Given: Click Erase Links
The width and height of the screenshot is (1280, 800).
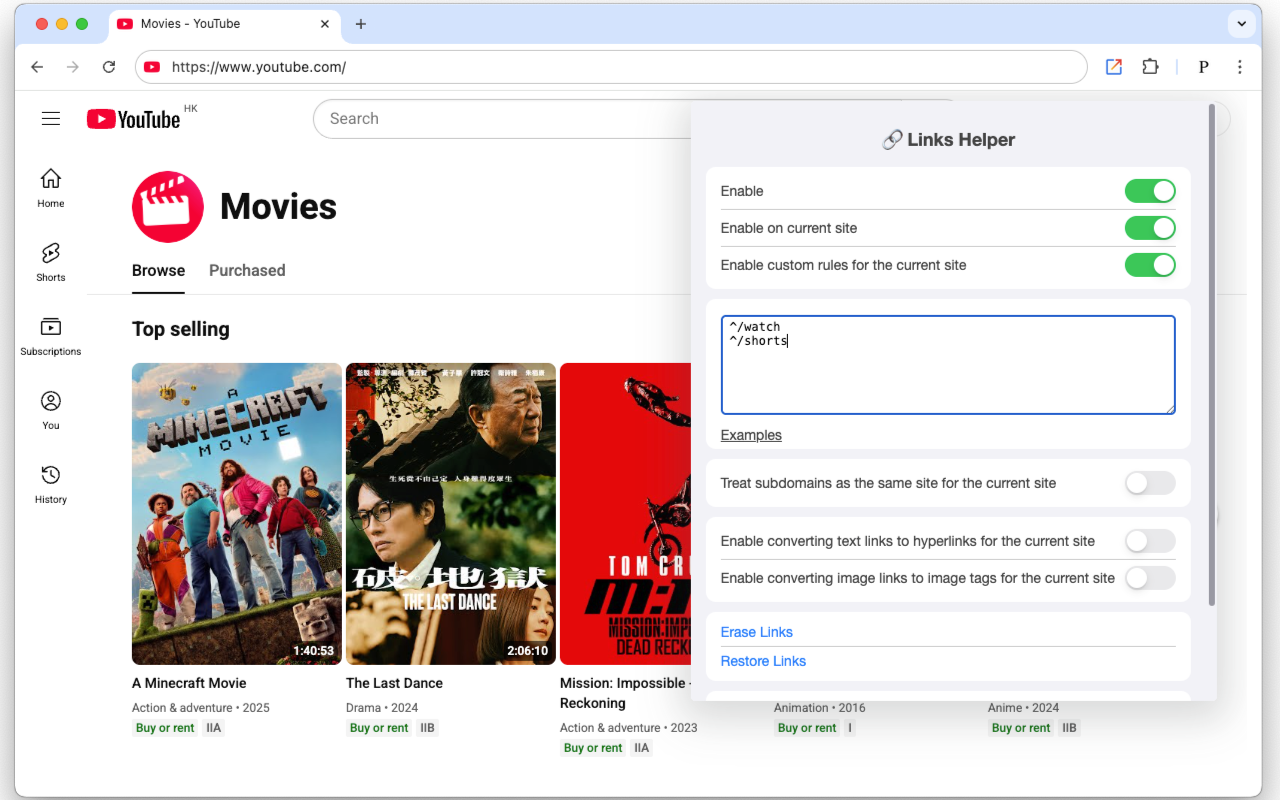Looking at the screenshot, I should (x=757, y=632).
